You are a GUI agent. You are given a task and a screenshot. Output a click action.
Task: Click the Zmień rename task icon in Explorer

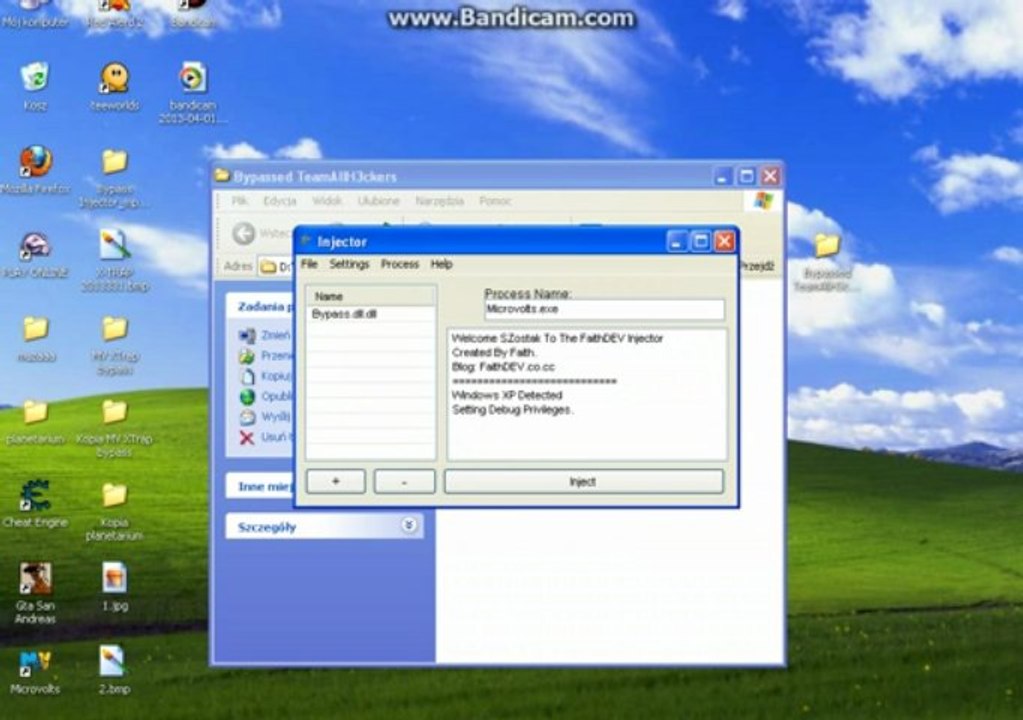click(247, 335)
